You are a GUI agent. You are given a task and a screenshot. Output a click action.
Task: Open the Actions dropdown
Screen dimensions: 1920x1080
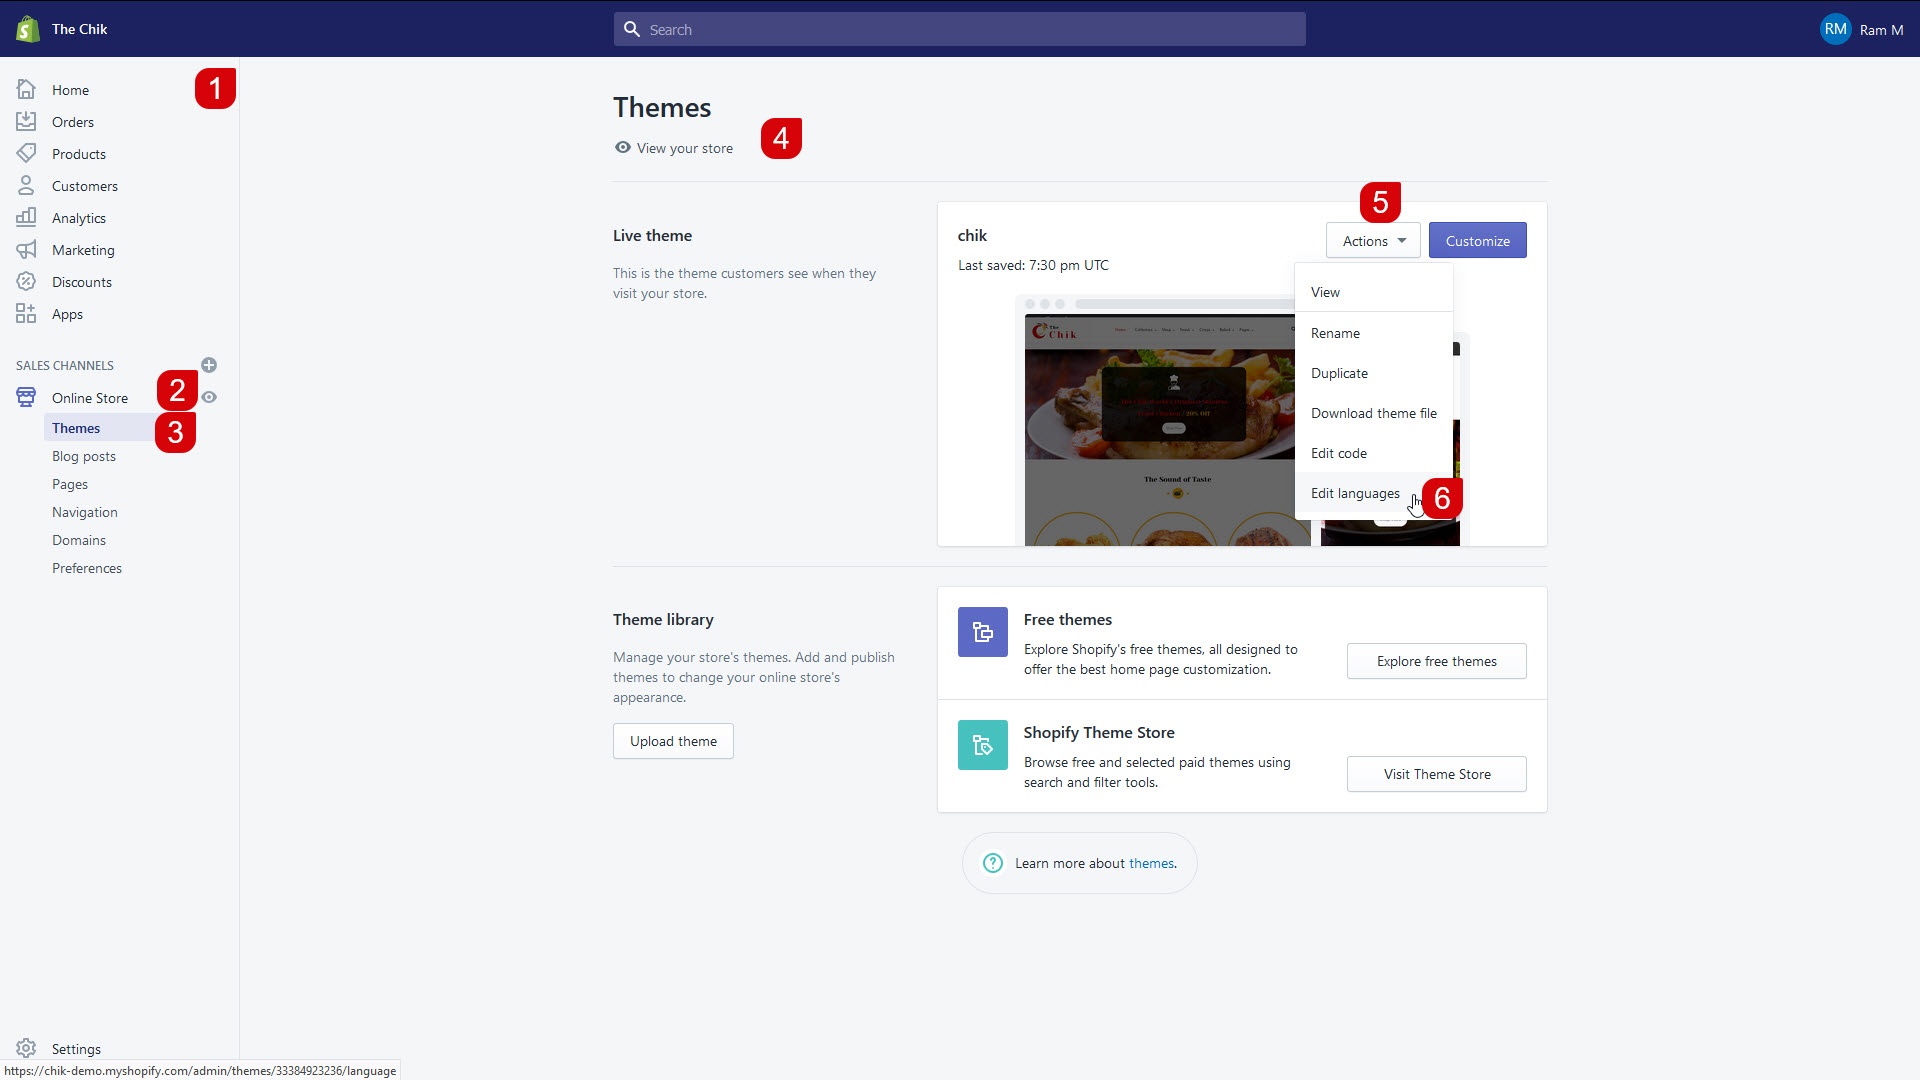coord(1373,240)
